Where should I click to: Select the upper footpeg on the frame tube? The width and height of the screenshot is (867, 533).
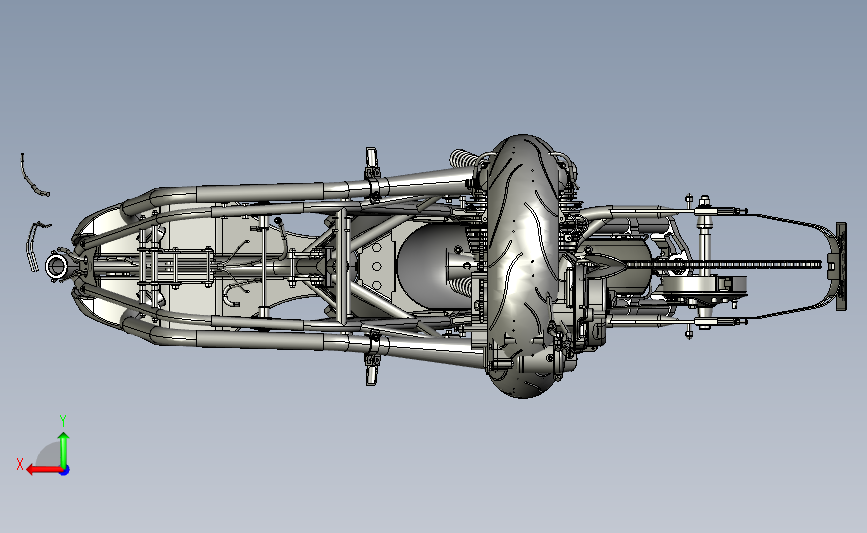coord(371,156)
